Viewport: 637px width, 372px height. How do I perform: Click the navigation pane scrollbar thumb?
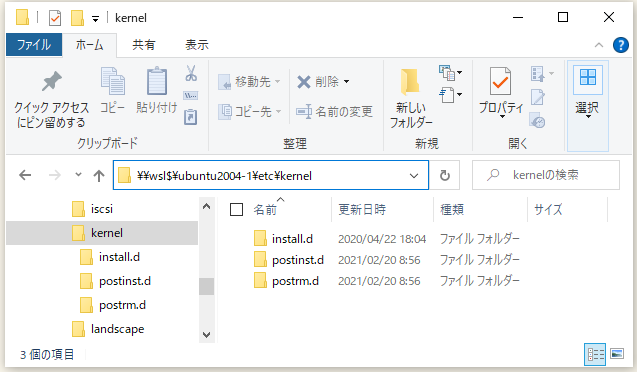point(206,286)
